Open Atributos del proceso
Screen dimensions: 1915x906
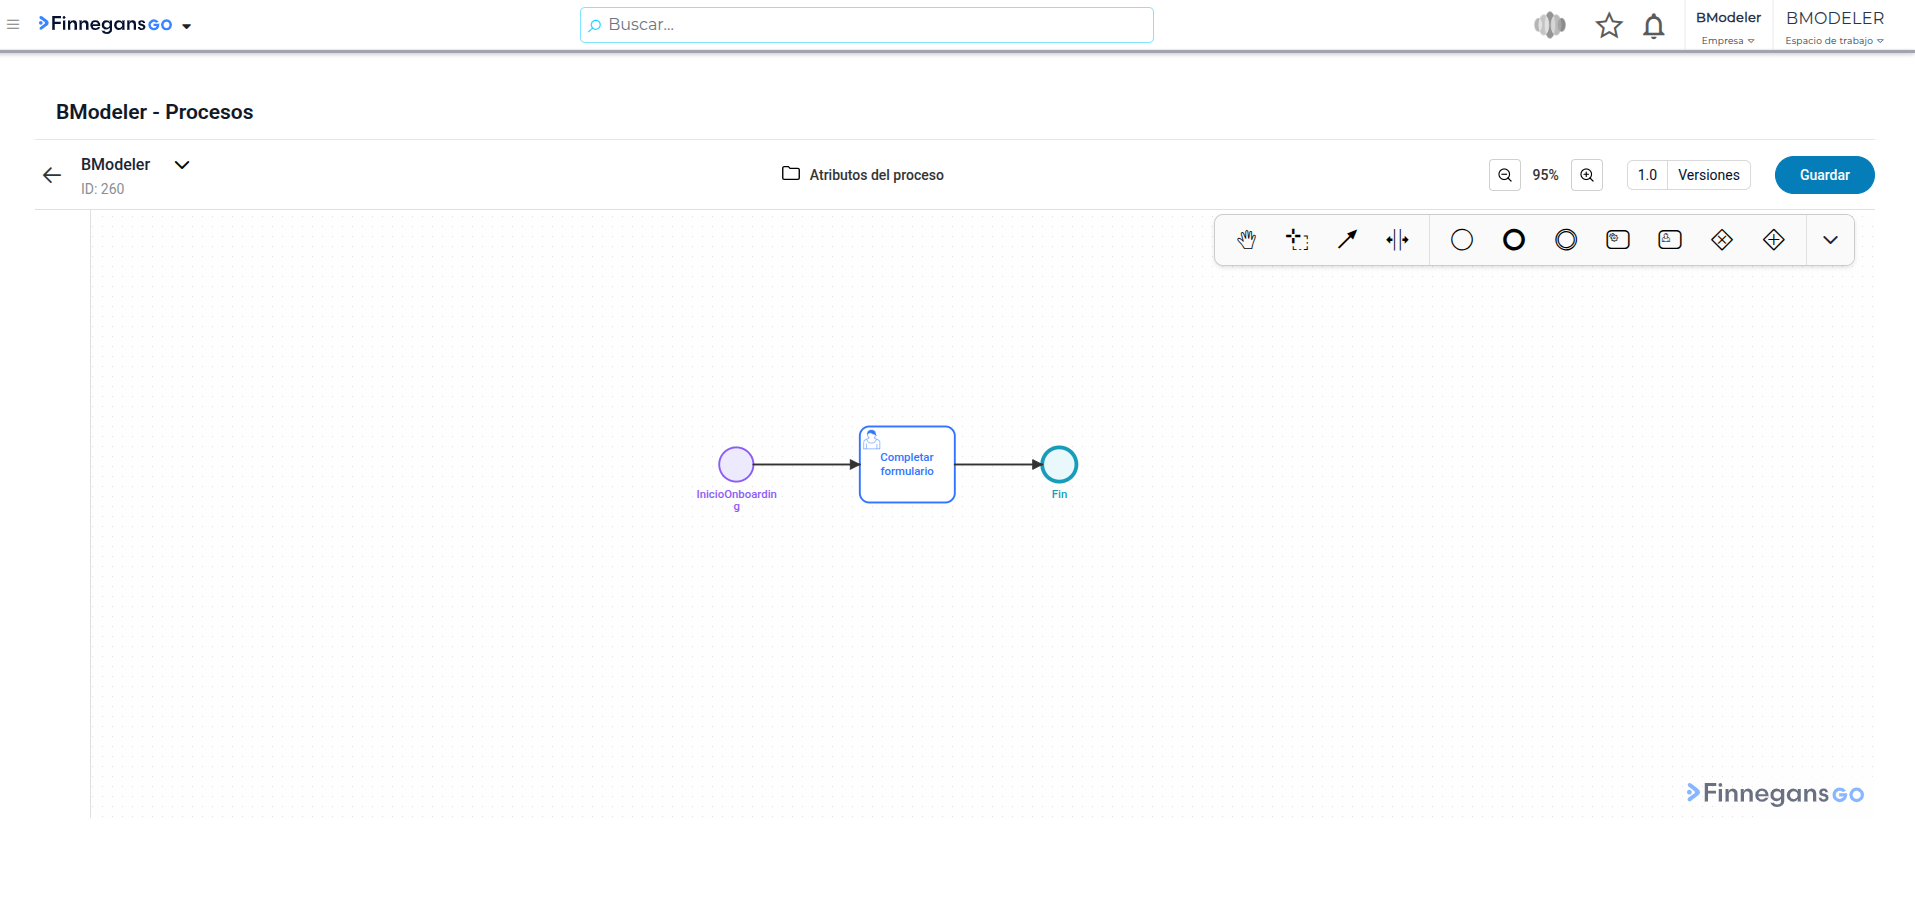(x=863, y=174)
